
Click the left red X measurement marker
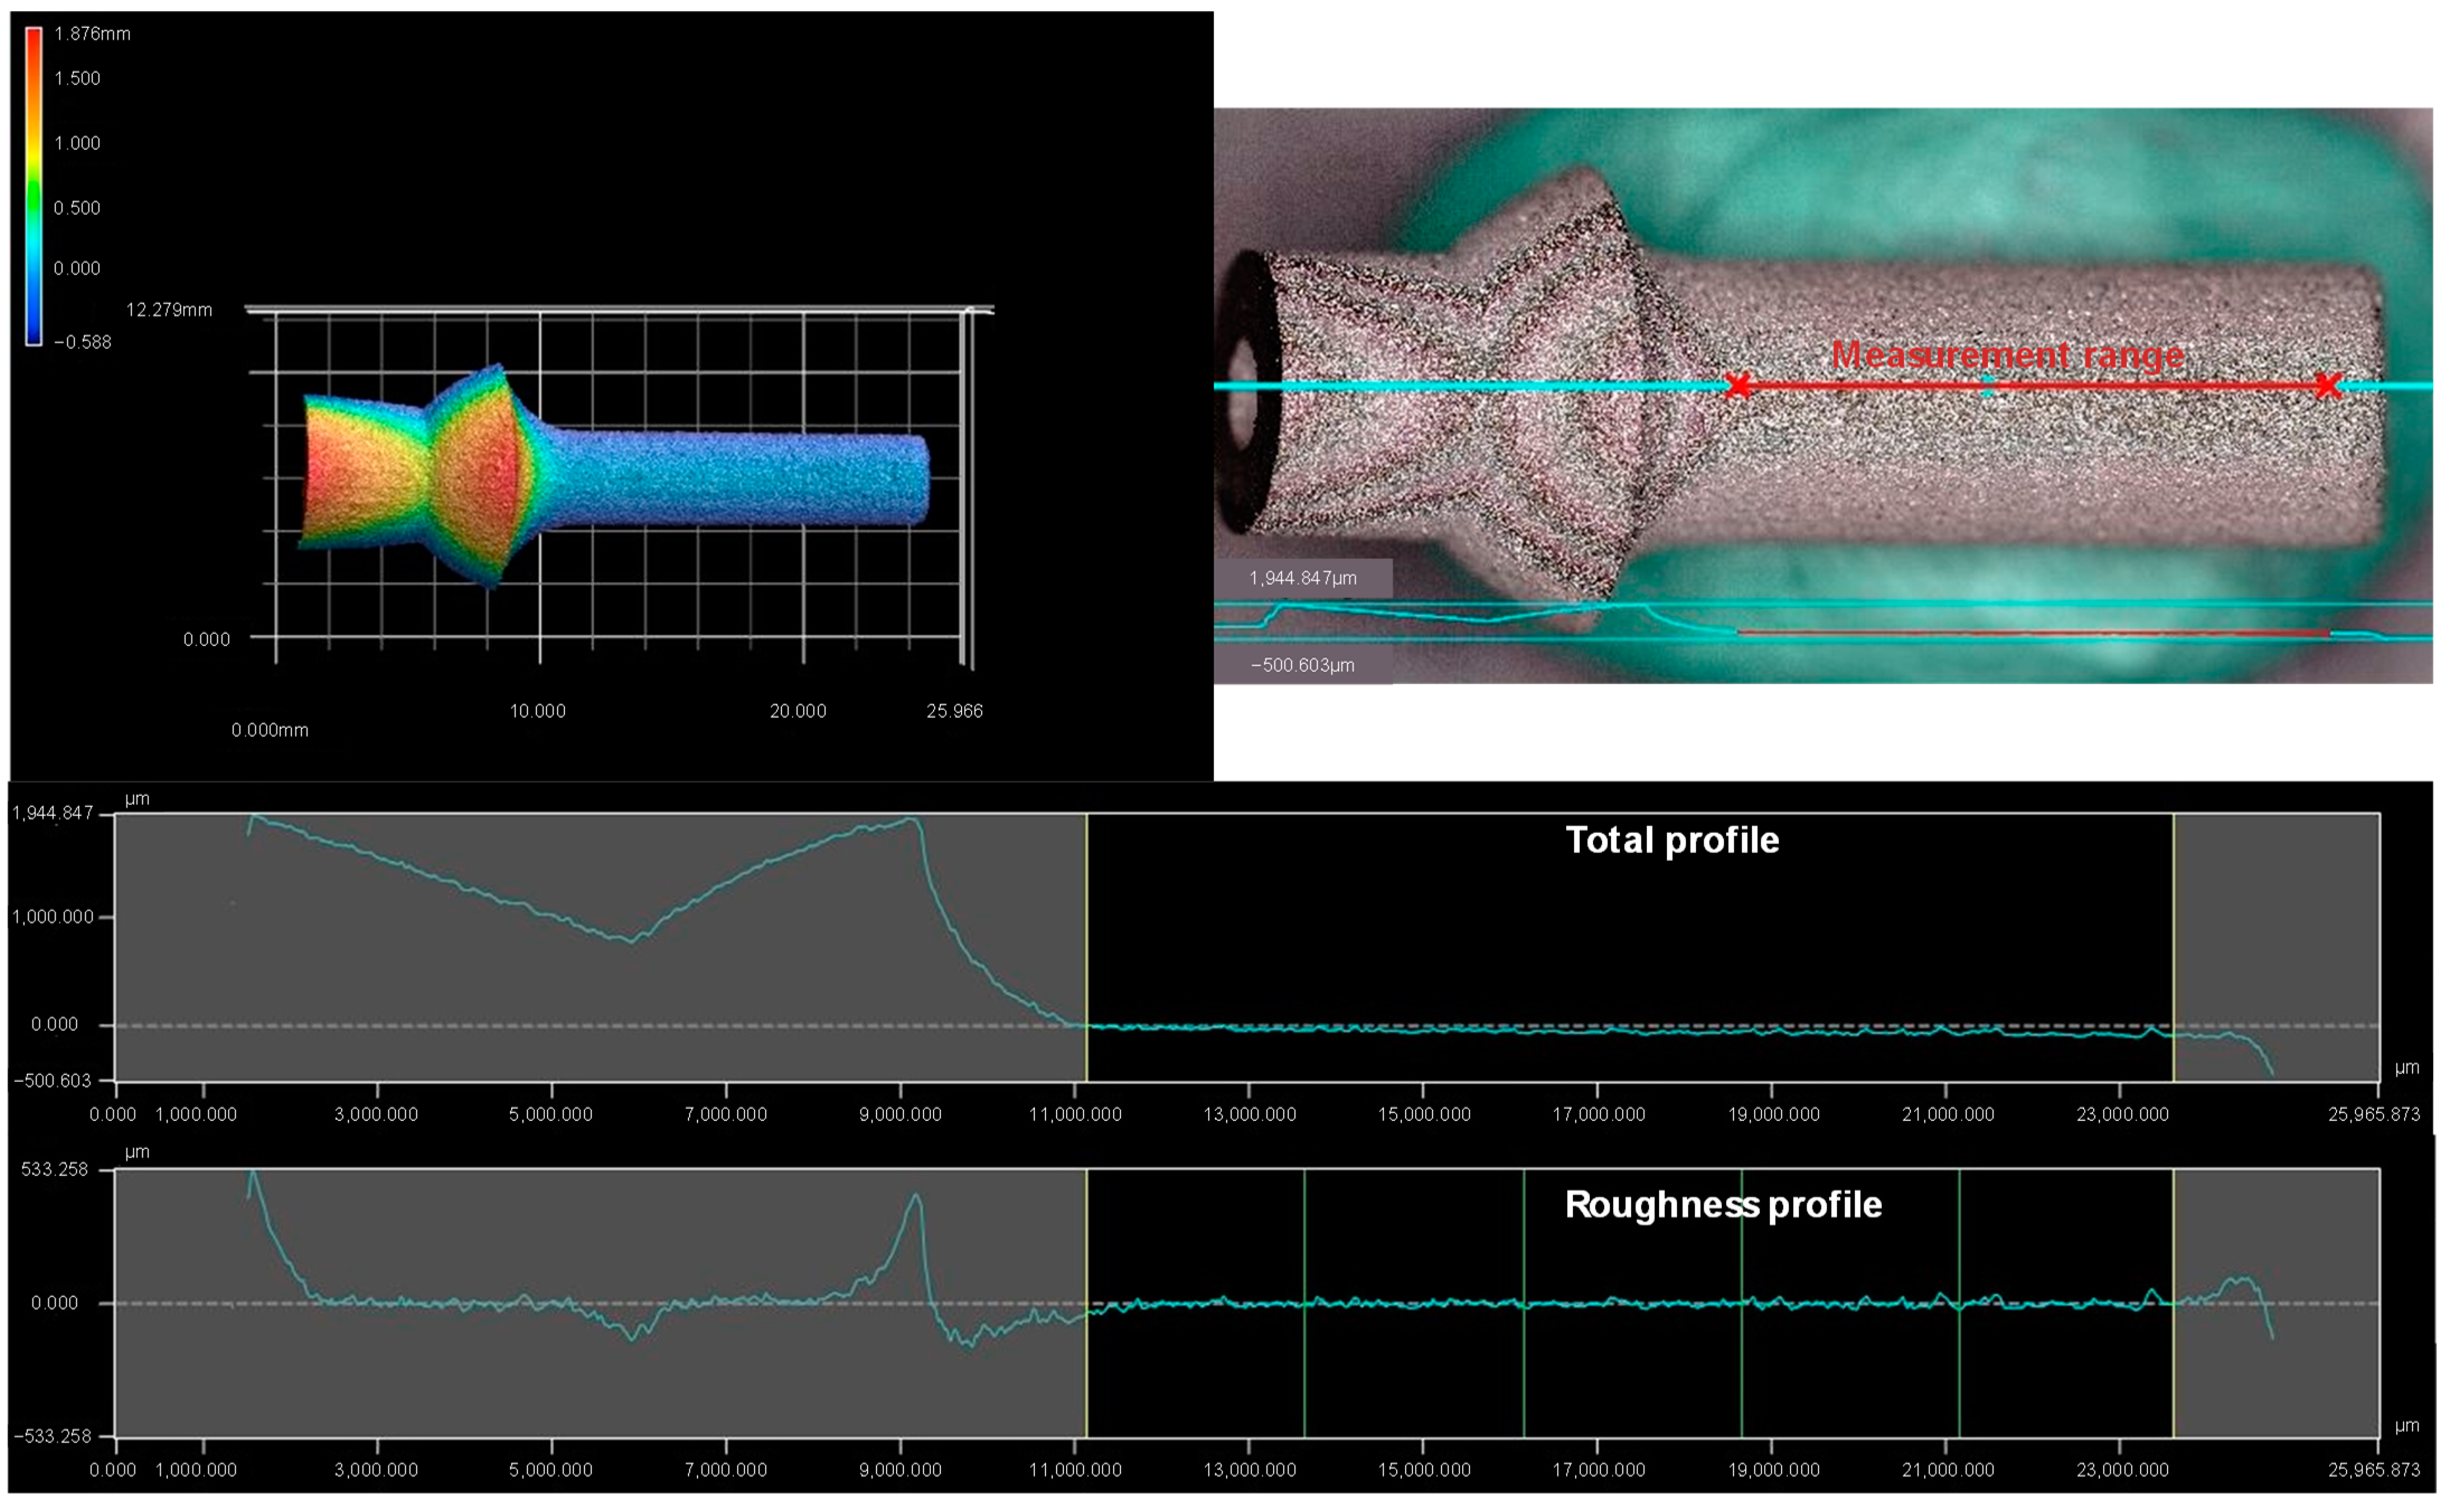pyautogui.click(x=1738, y=385)
